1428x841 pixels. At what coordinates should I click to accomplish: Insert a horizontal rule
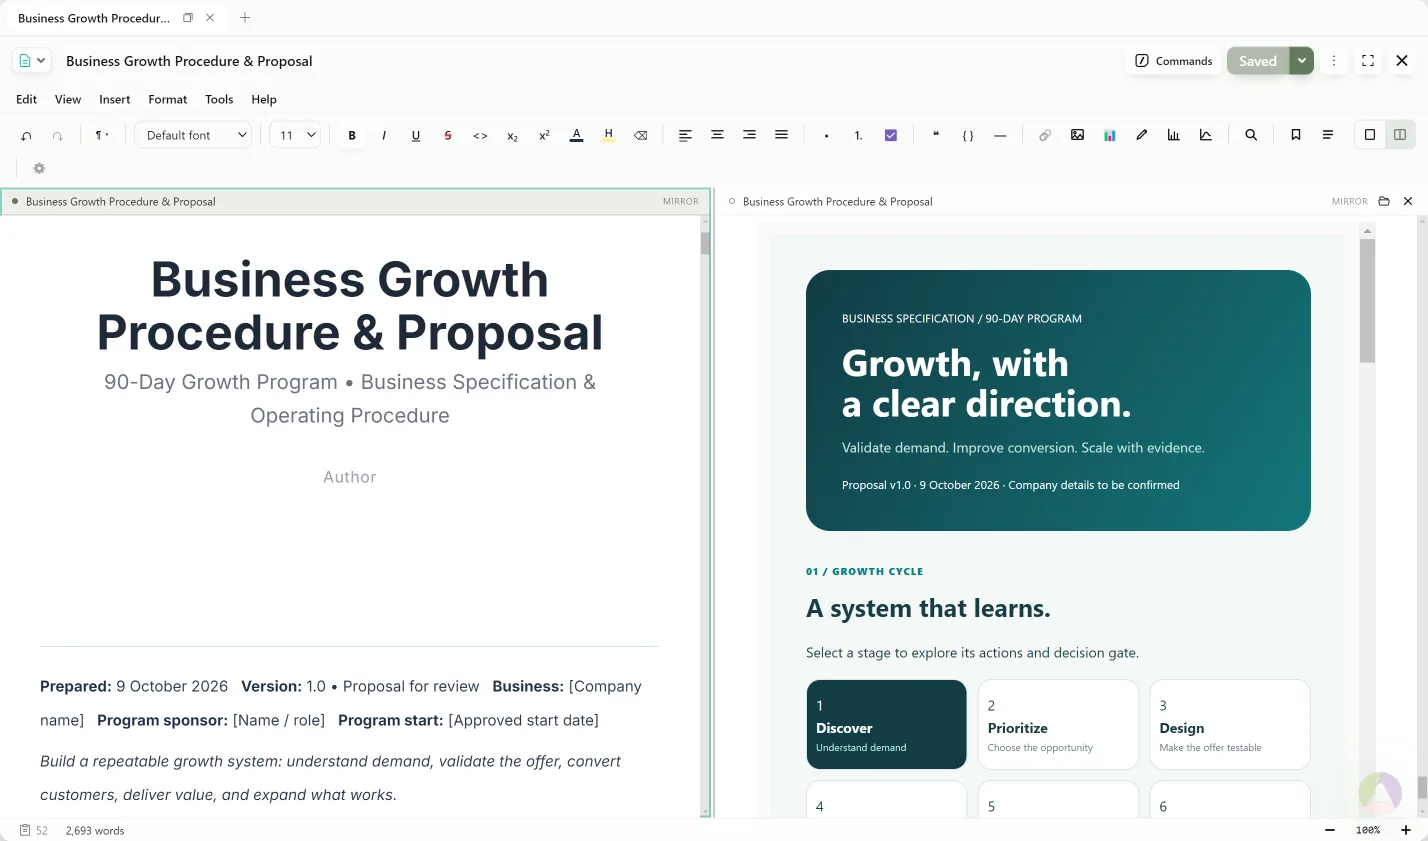coord(1000,135)
